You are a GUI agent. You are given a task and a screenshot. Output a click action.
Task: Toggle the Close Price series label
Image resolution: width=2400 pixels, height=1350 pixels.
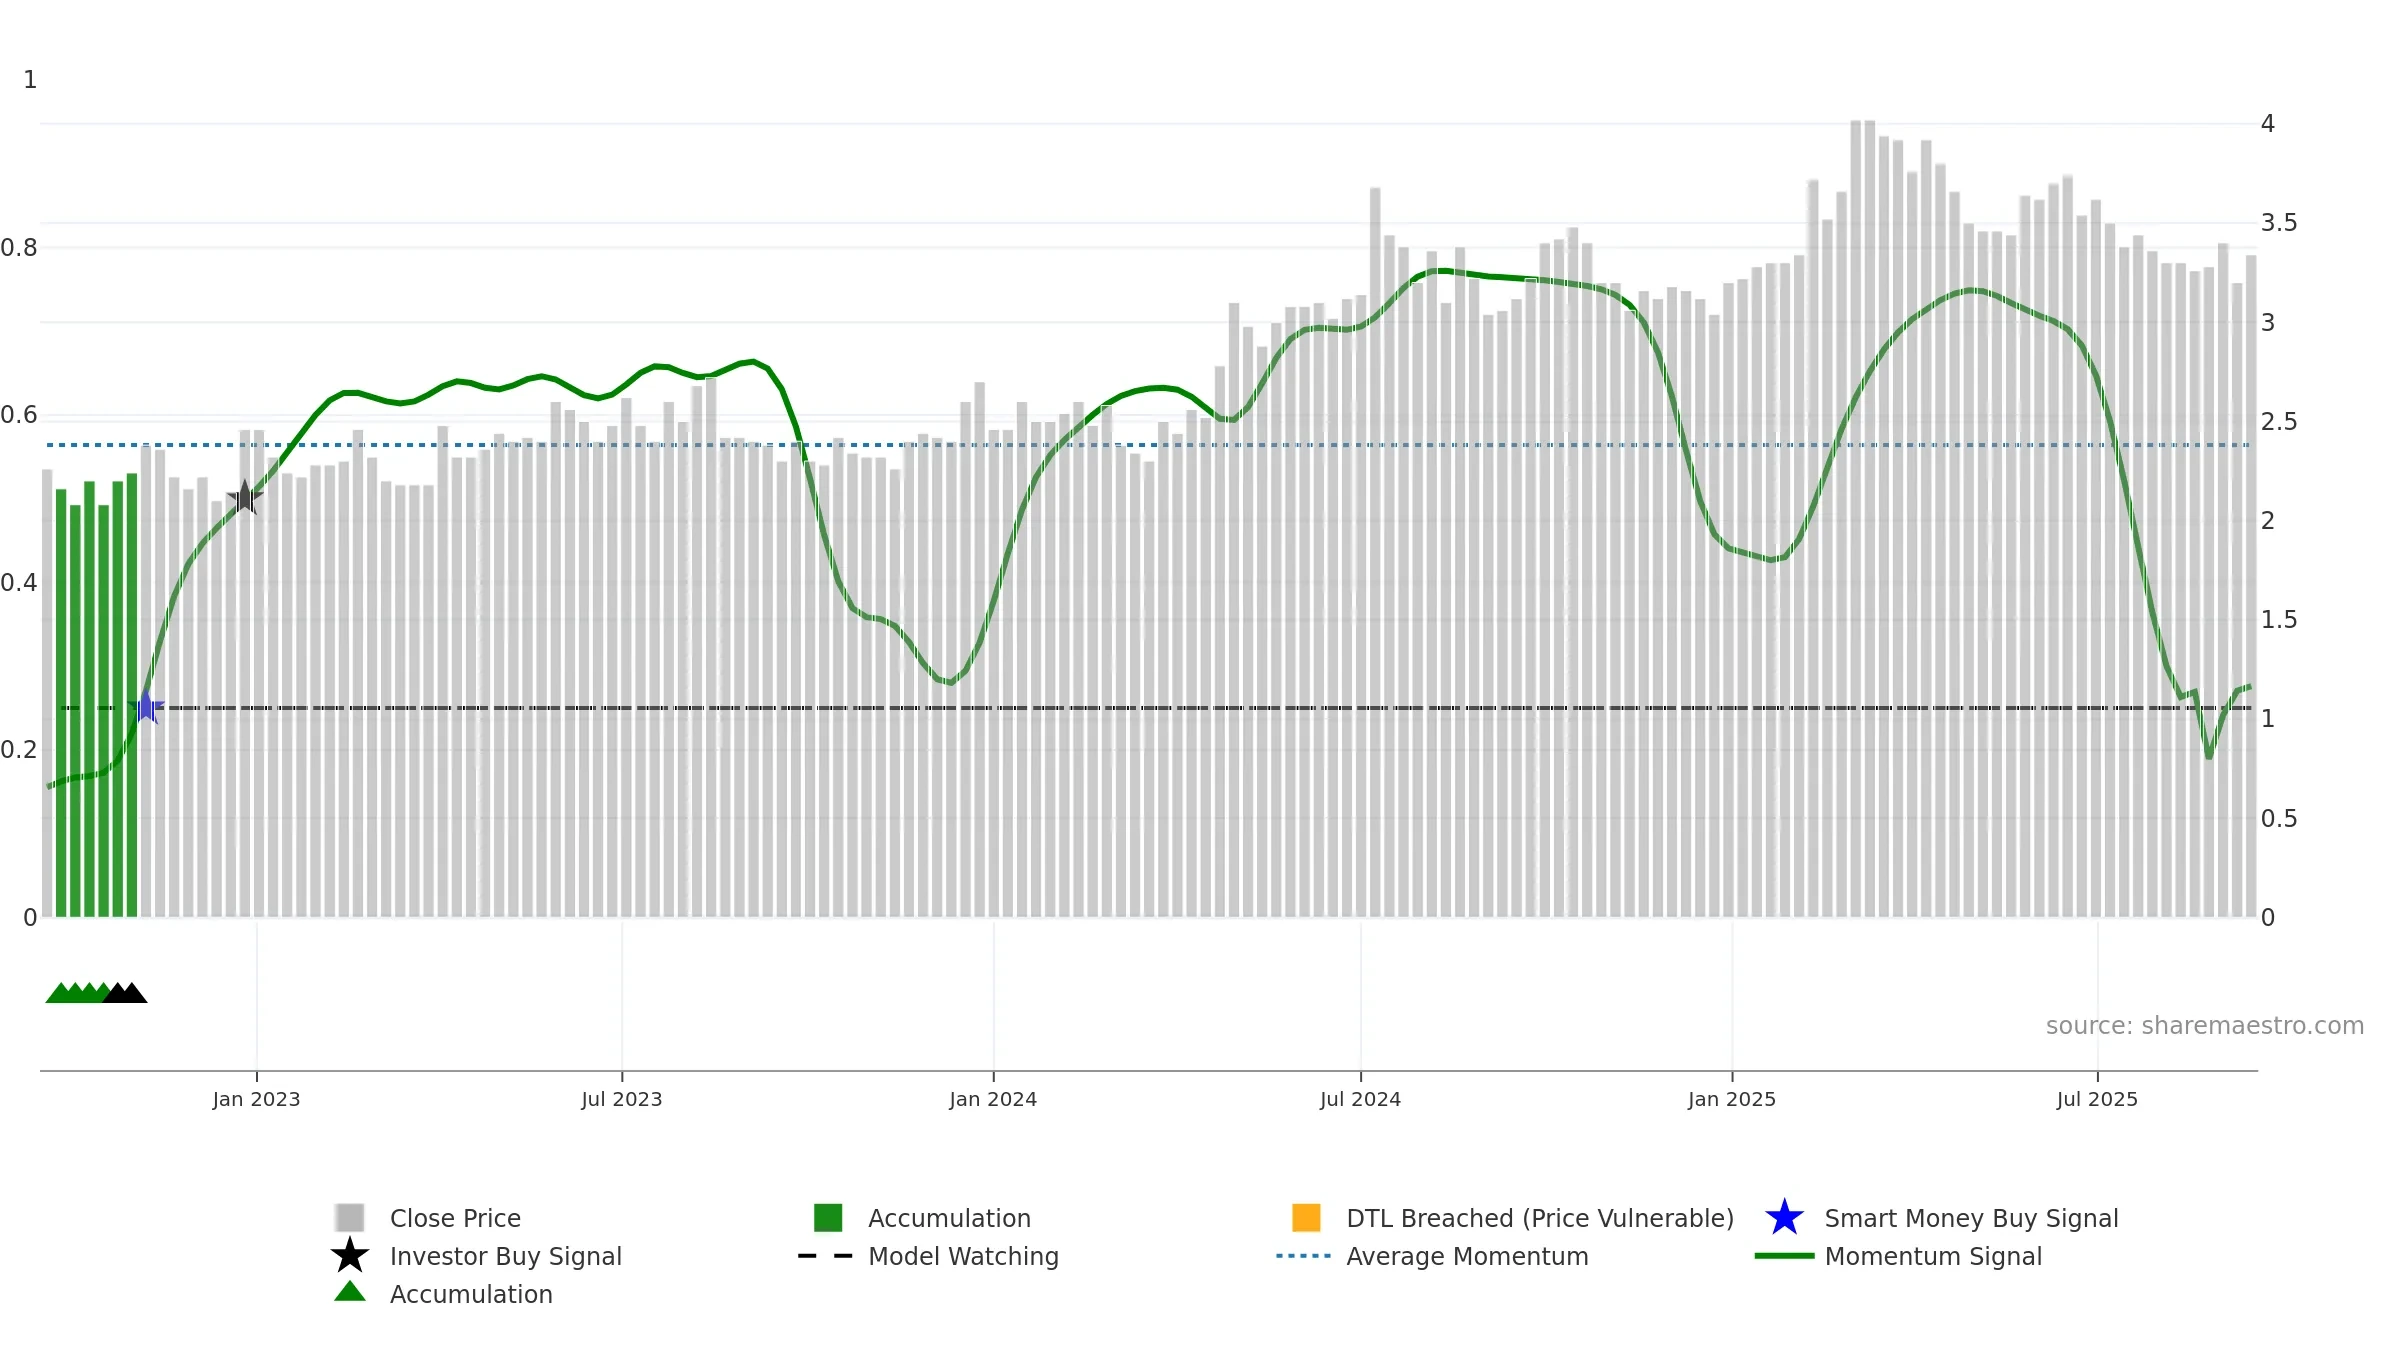[455, 1218]
